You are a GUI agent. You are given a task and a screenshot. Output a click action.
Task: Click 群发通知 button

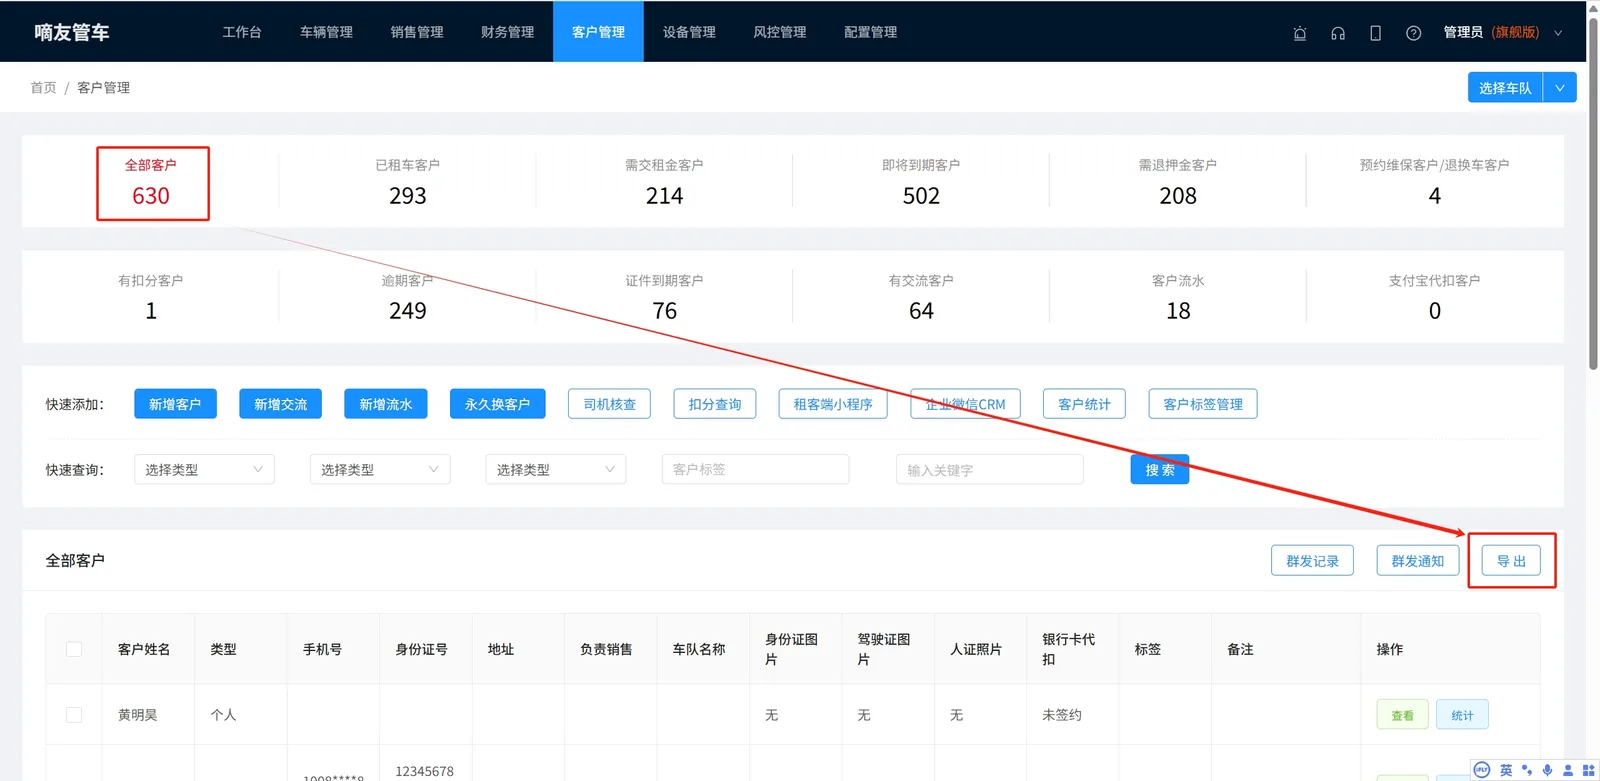pos(1418,561)
